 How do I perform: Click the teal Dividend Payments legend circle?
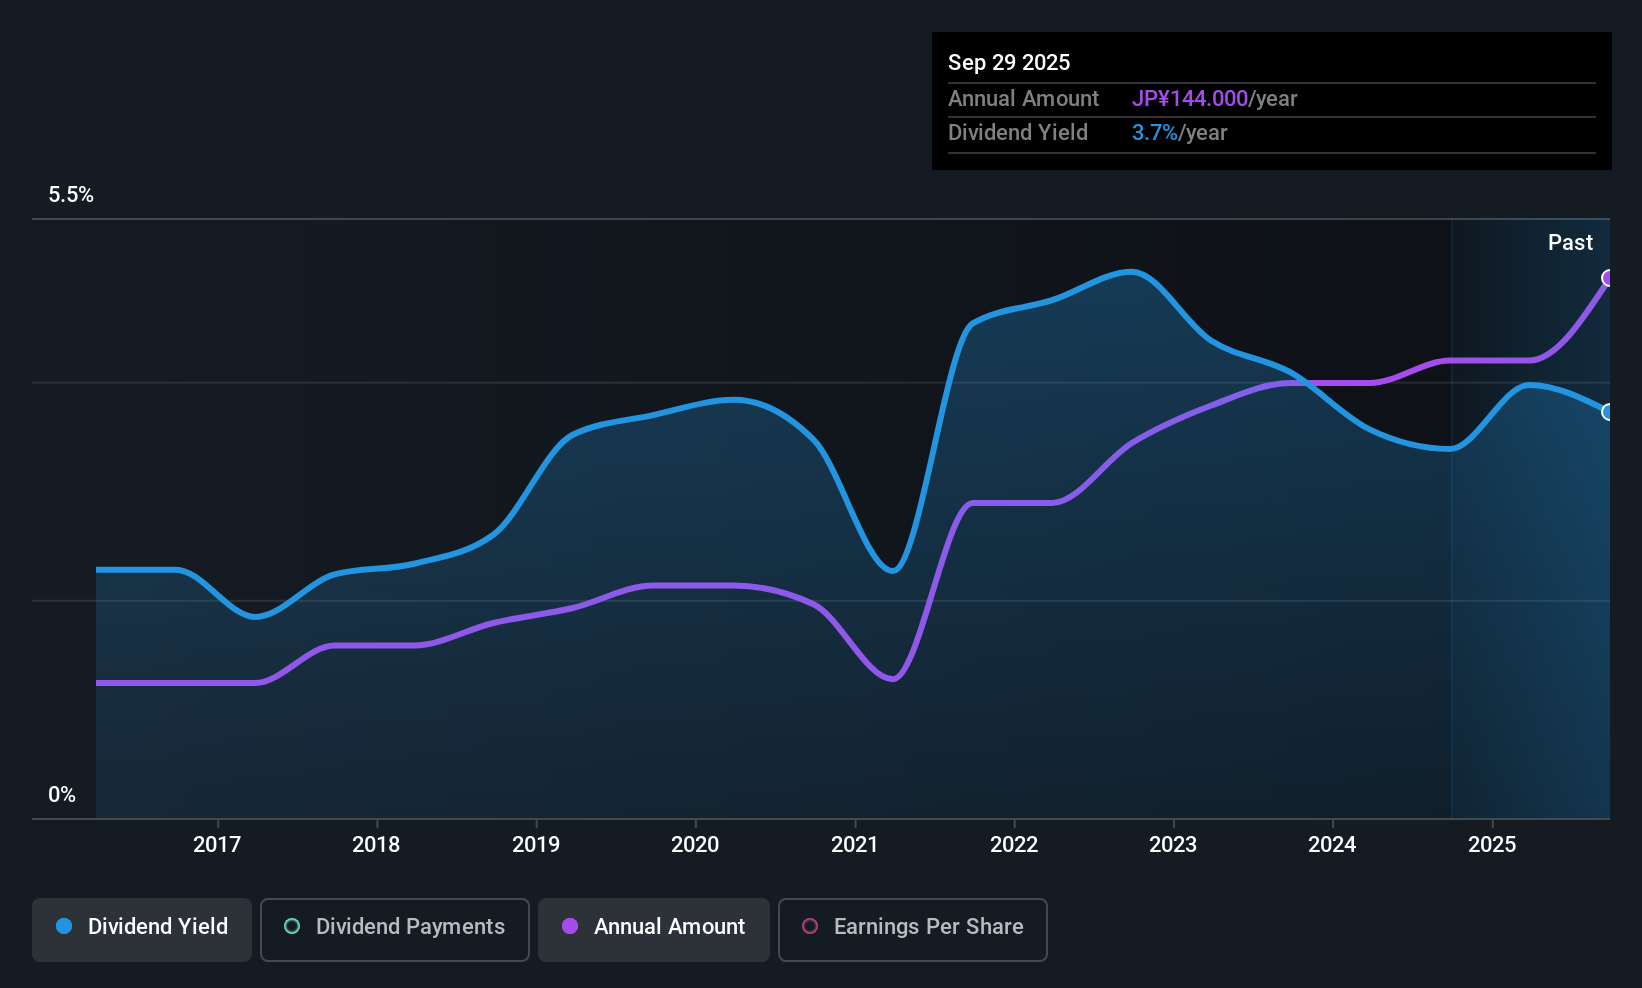click(291, 927)
